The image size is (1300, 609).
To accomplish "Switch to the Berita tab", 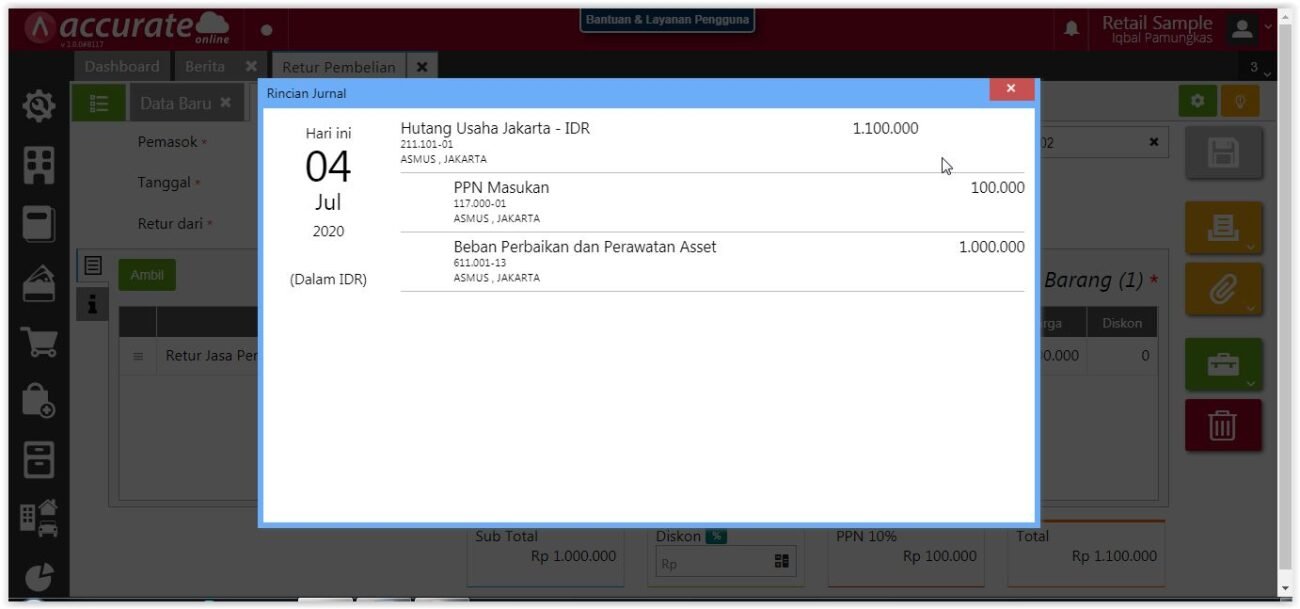I will coord(204,66).
